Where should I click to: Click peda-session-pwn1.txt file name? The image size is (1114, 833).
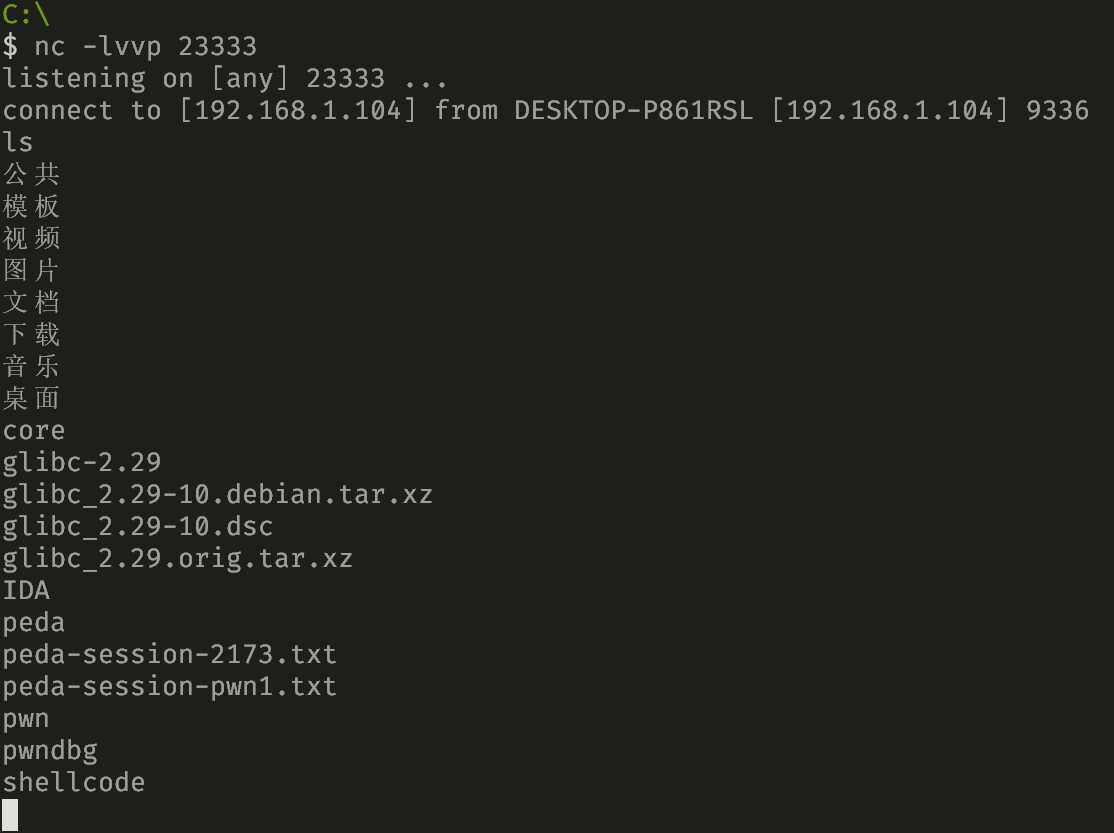169,687
